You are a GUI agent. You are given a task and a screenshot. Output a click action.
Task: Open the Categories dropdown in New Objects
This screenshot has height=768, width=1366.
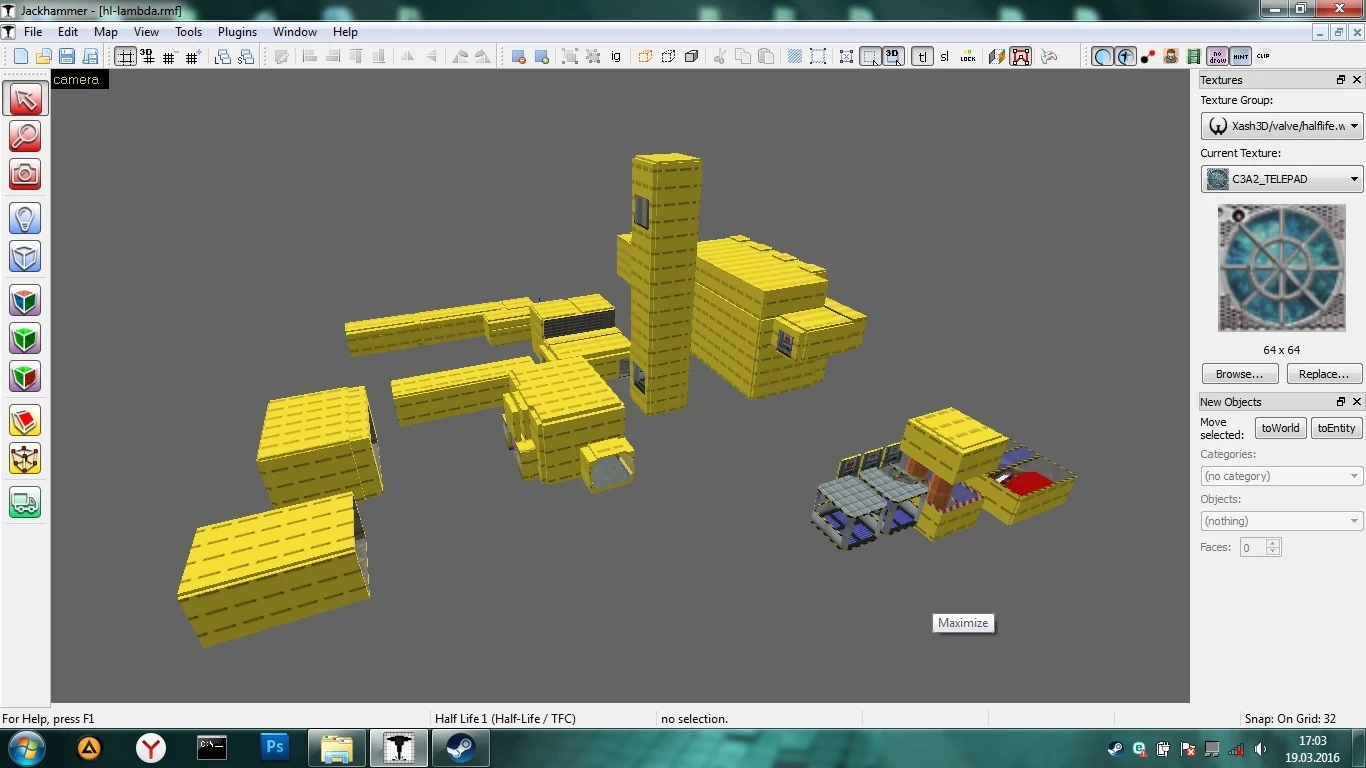(1281, 476)
